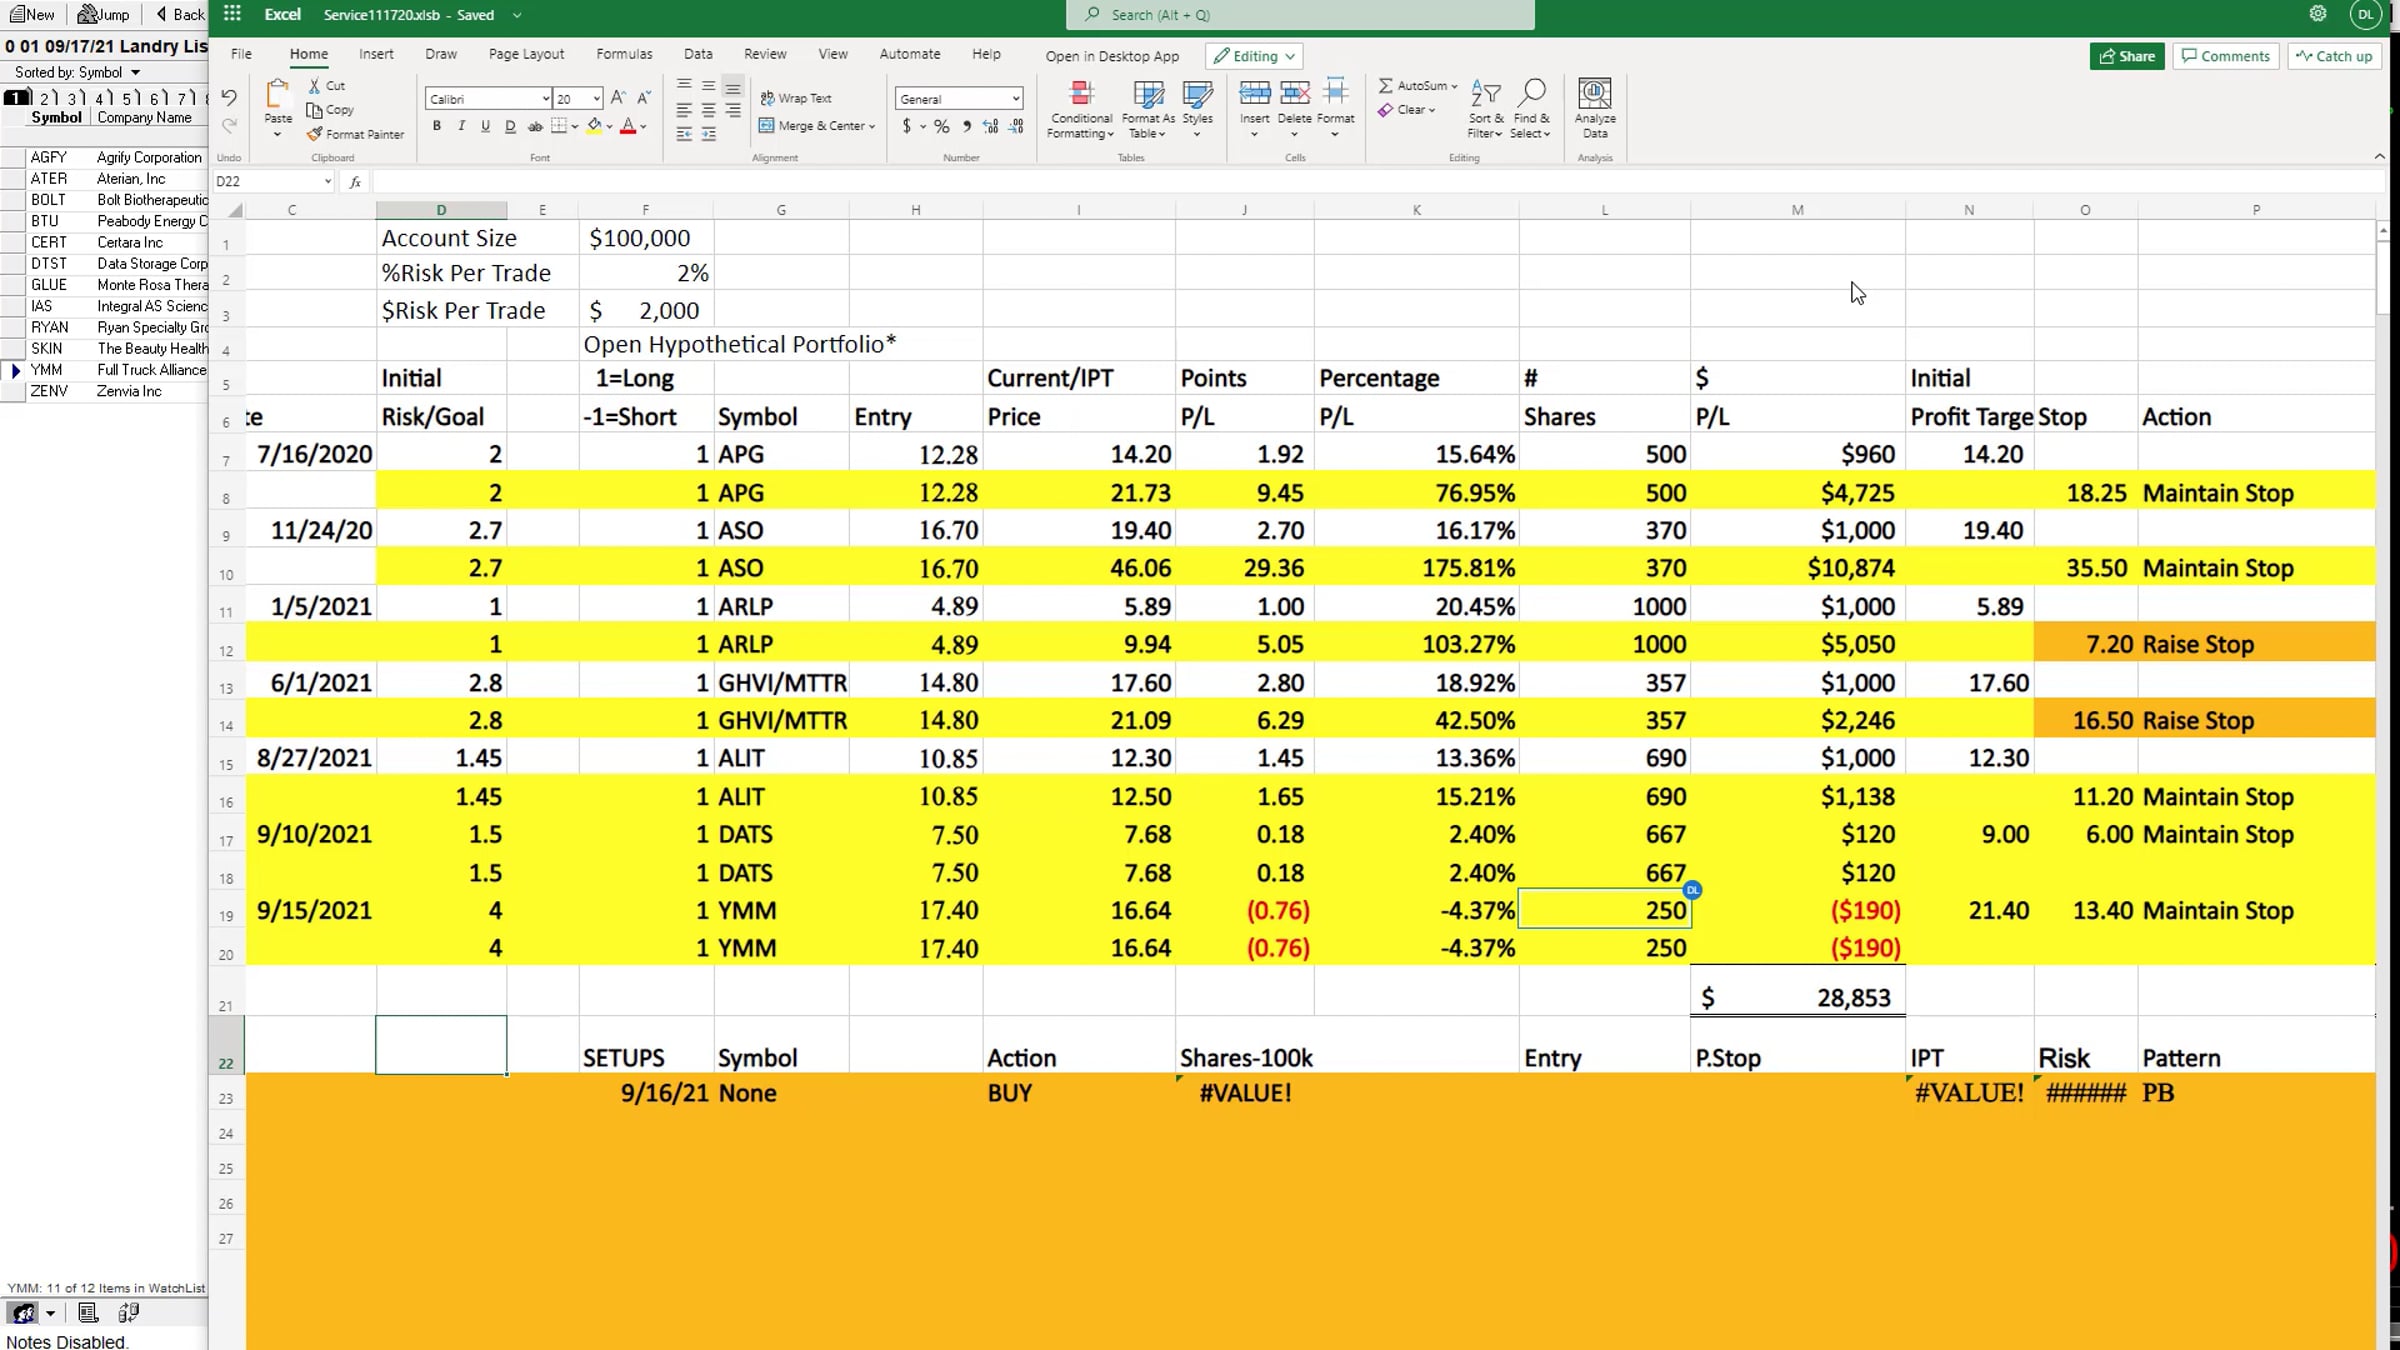This screenshot has height=1350, width=2400.
Task: Apply percent style to the cell
Action: pos(941,126)
